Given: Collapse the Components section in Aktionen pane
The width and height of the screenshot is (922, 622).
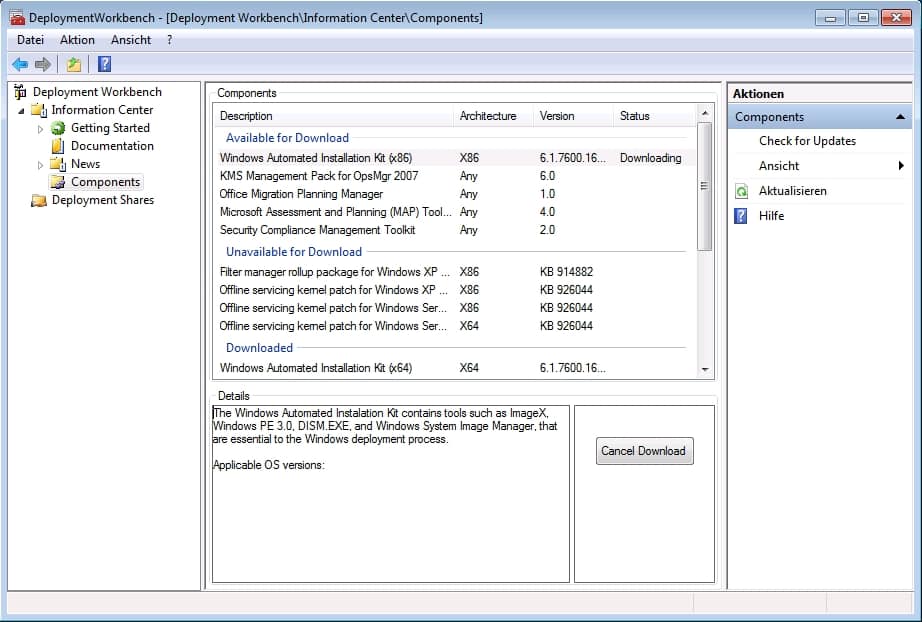Looking at the screenshot, I should [900, 117].
